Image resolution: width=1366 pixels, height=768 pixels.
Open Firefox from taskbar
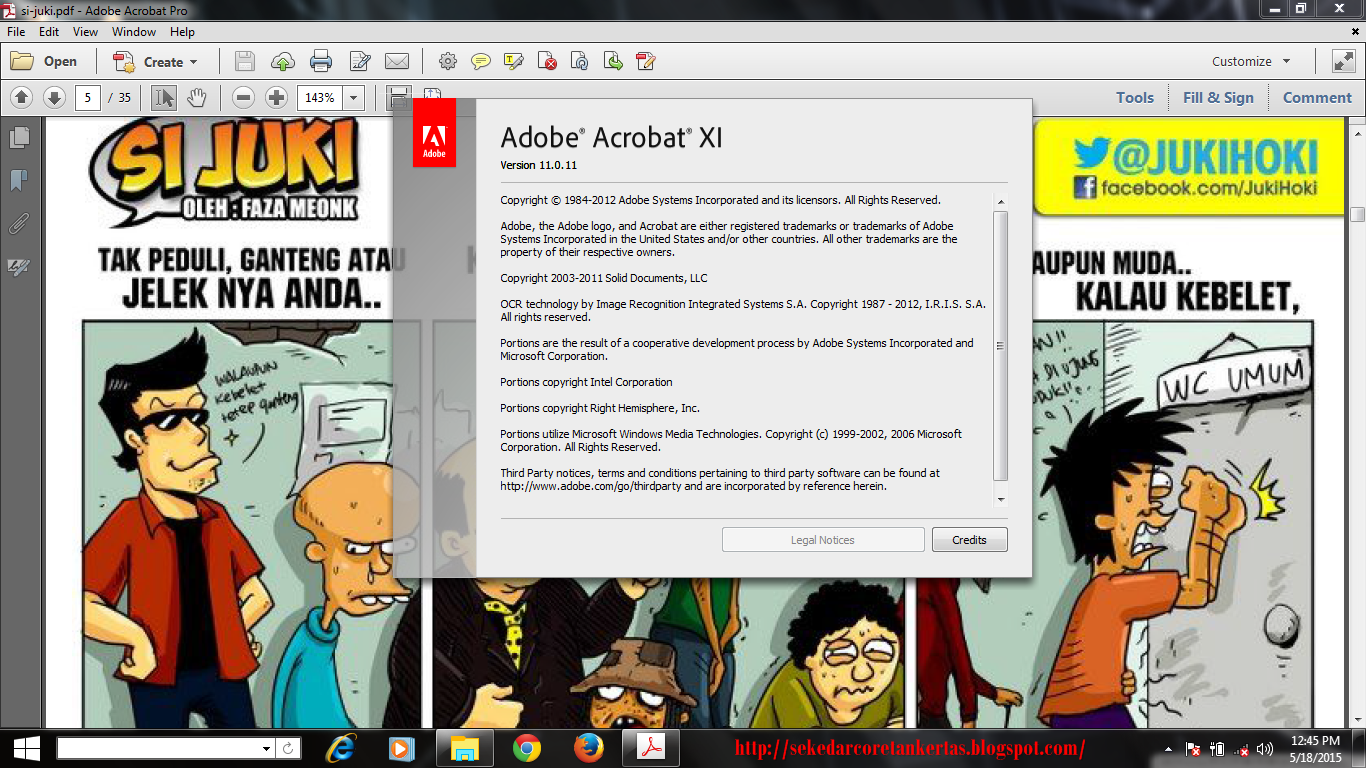[589, 748]
